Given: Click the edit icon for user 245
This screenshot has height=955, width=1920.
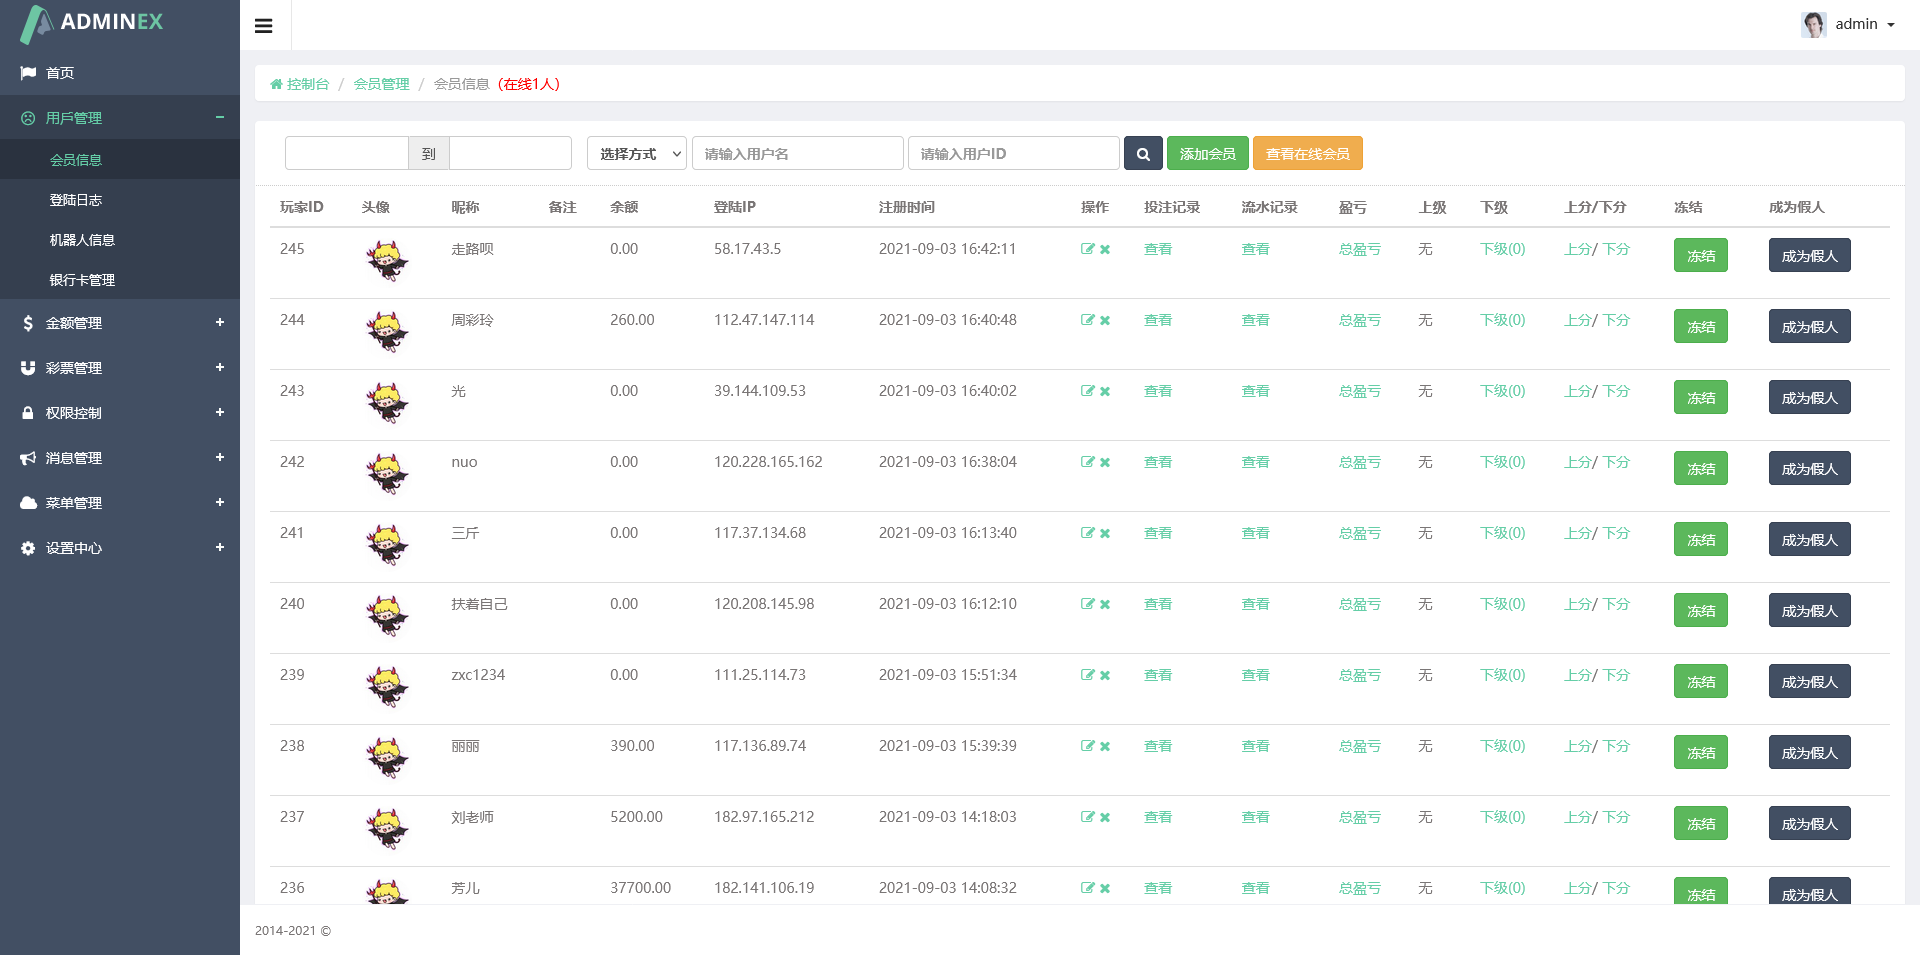Looking at the screenshot, I should [1087, 249].
